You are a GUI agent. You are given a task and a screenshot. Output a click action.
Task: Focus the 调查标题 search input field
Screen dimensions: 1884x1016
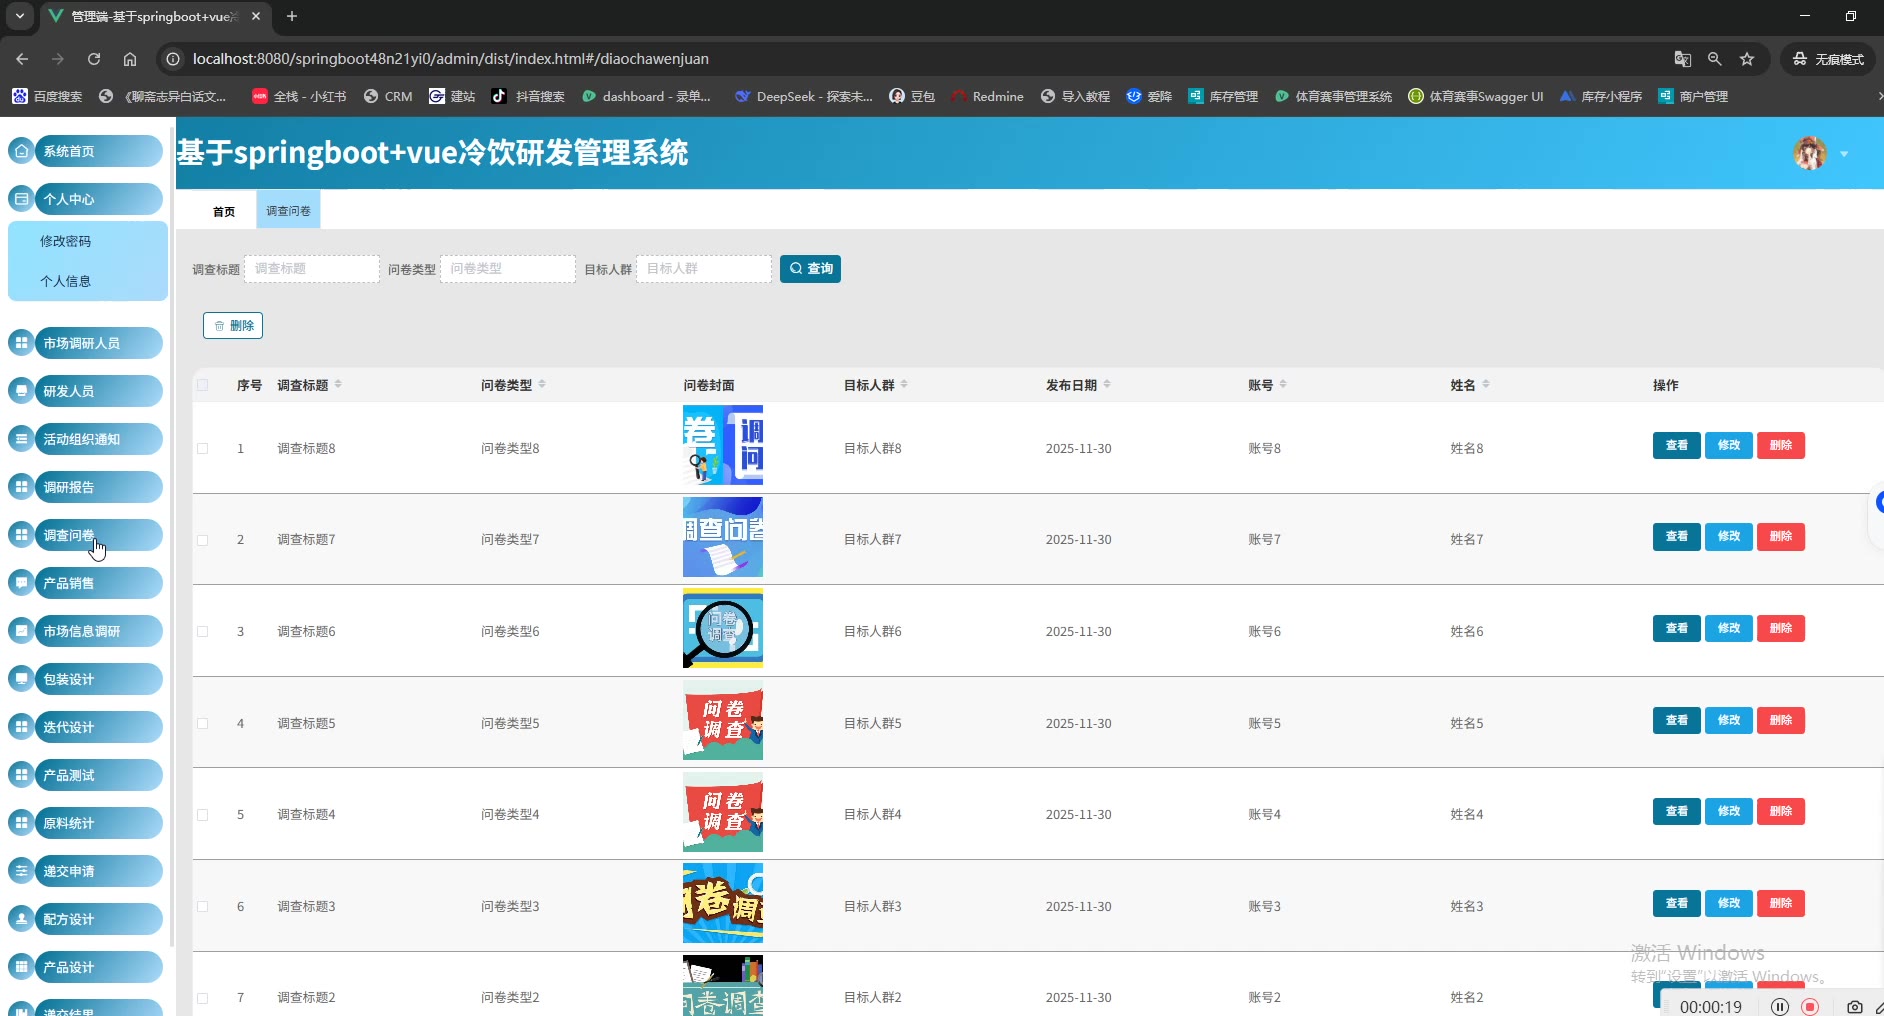pyautogui.click(x=312, y=269)
